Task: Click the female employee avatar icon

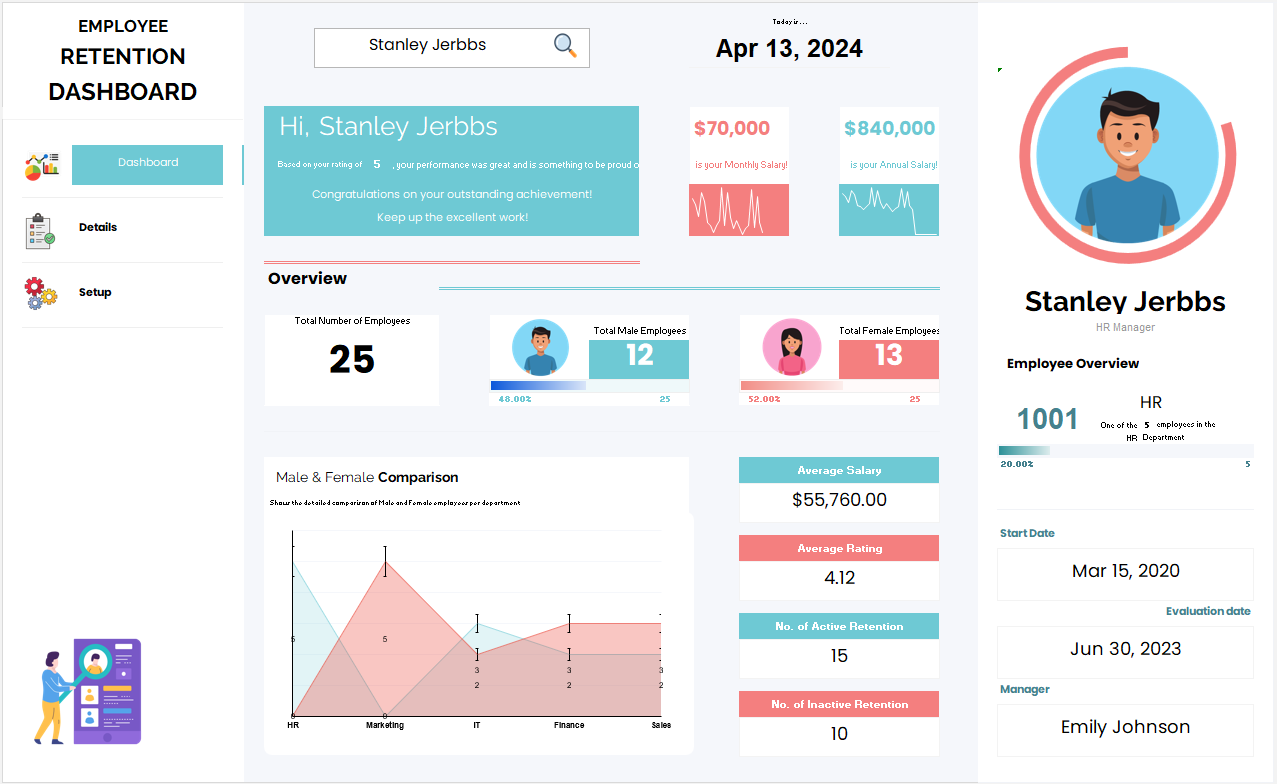Action: tap(791, 349)
